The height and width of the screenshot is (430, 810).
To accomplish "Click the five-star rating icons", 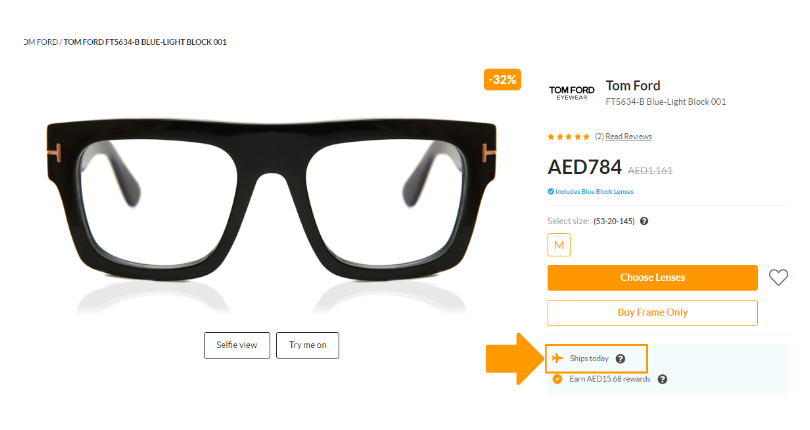I will (568, 136).
